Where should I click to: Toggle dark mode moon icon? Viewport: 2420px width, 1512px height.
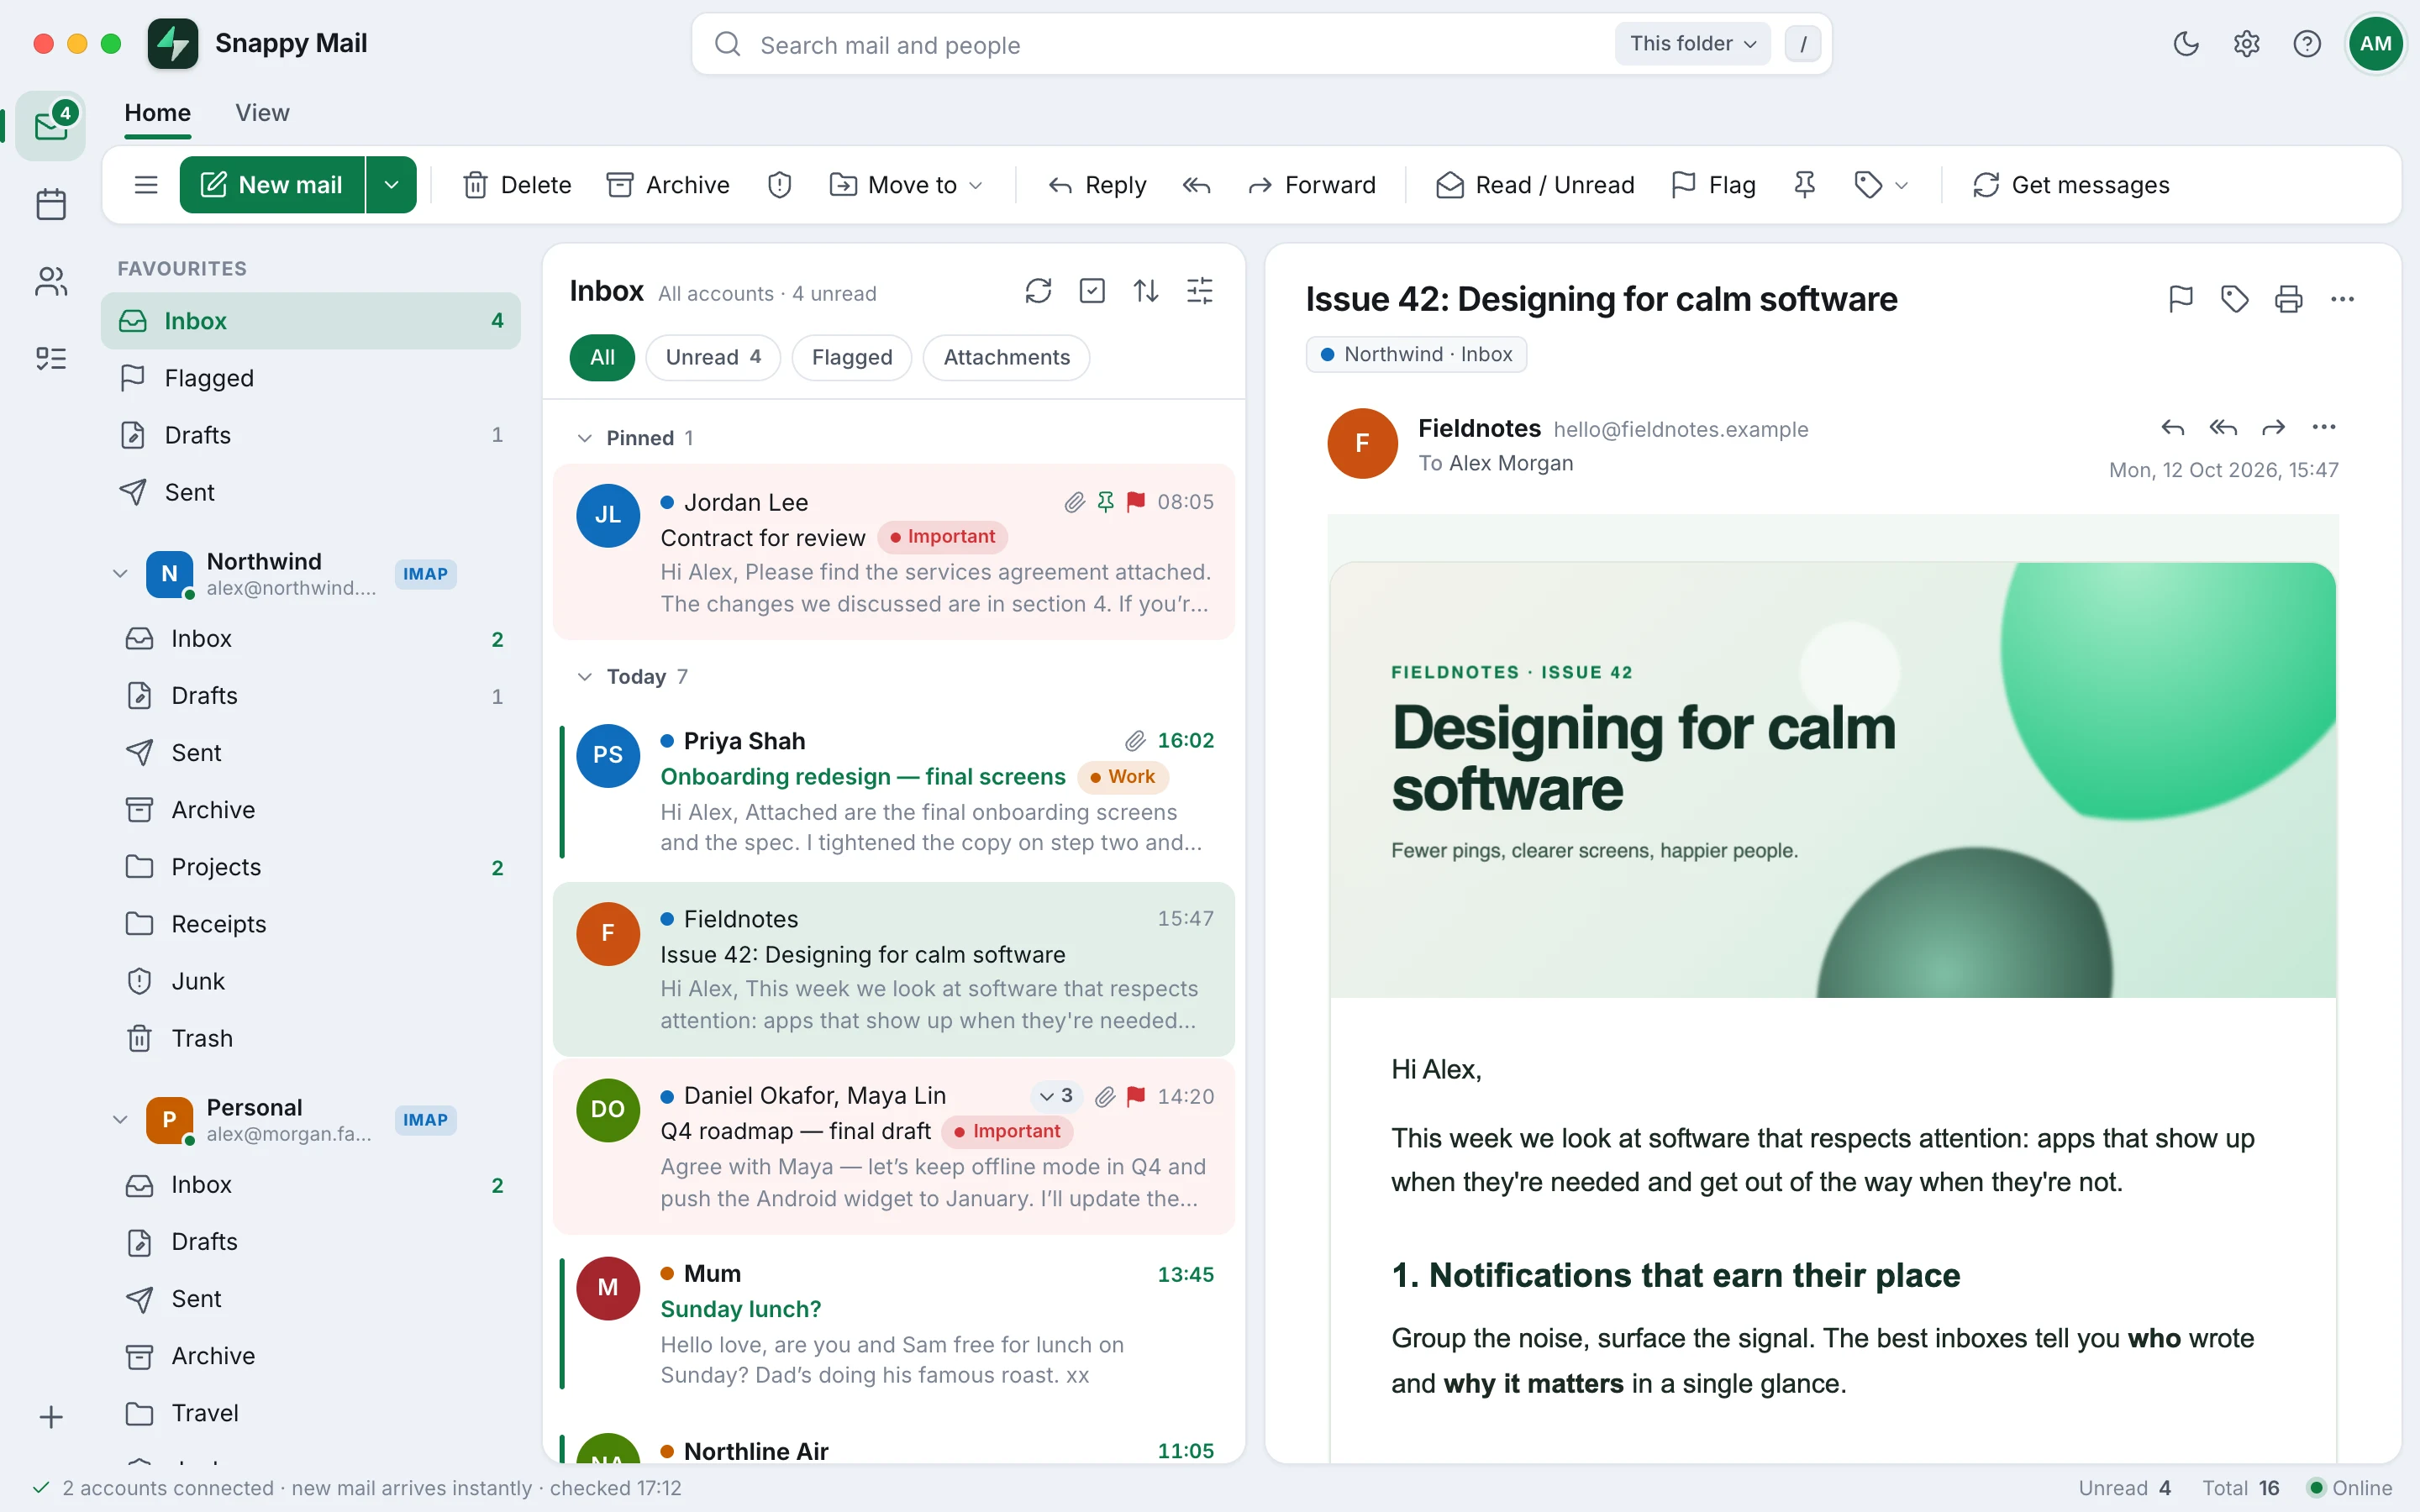click(2186, 44)
